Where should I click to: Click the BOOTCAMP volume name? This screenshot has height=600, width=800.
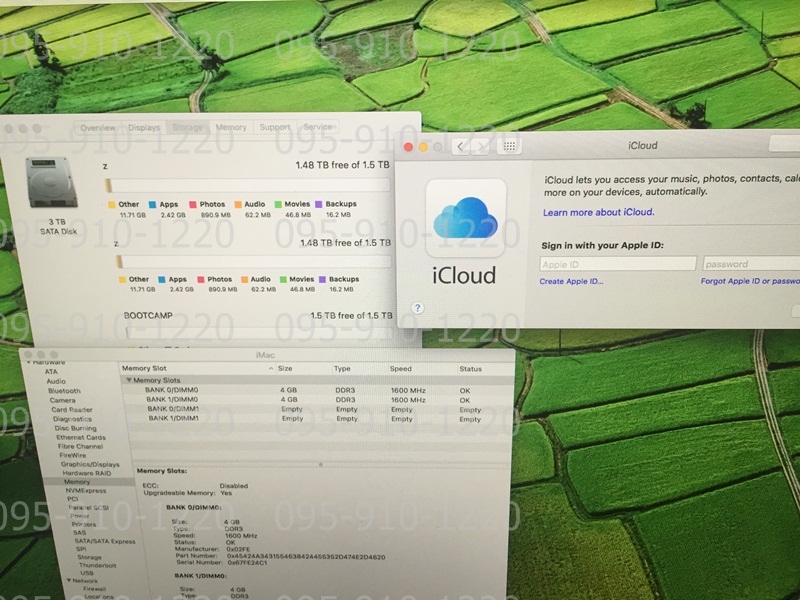point(148,315)
